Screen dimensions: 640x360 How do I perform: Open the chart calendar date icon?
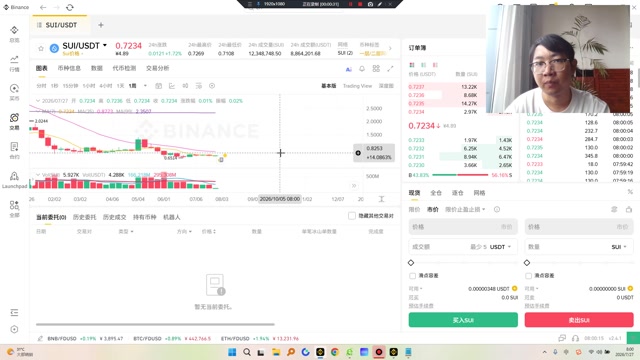159,86
